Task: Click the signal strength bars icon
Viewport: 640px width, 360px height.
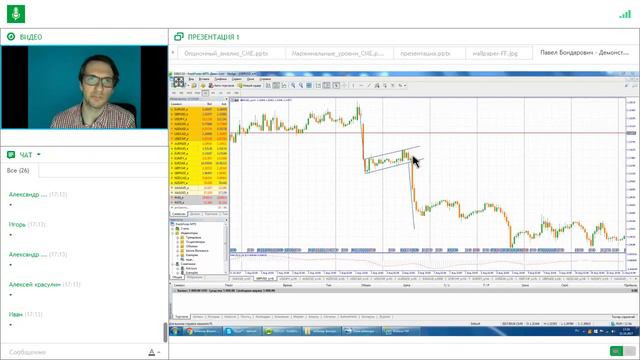Action: (x=625, y=14)
